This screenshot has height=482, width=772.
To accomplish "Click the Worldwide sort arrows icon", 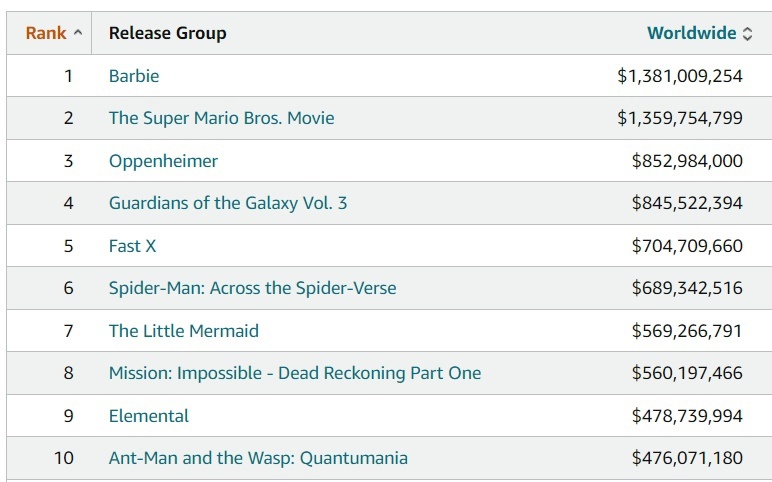I will 747,34.
